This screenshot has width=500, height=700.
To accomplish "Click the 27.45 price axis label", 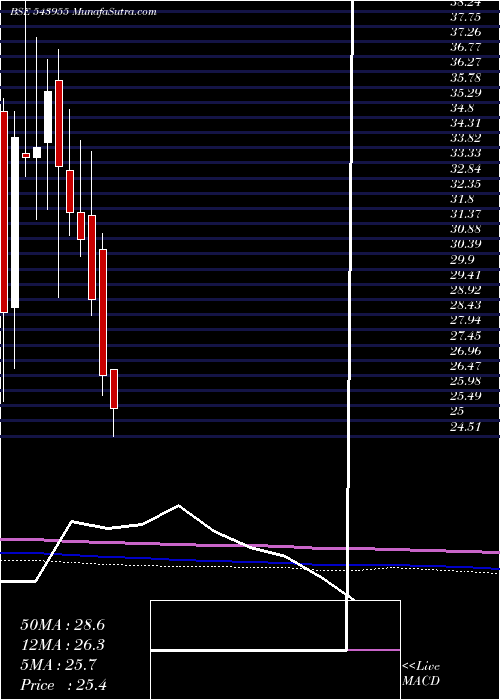I will click(x=465, y=336).
